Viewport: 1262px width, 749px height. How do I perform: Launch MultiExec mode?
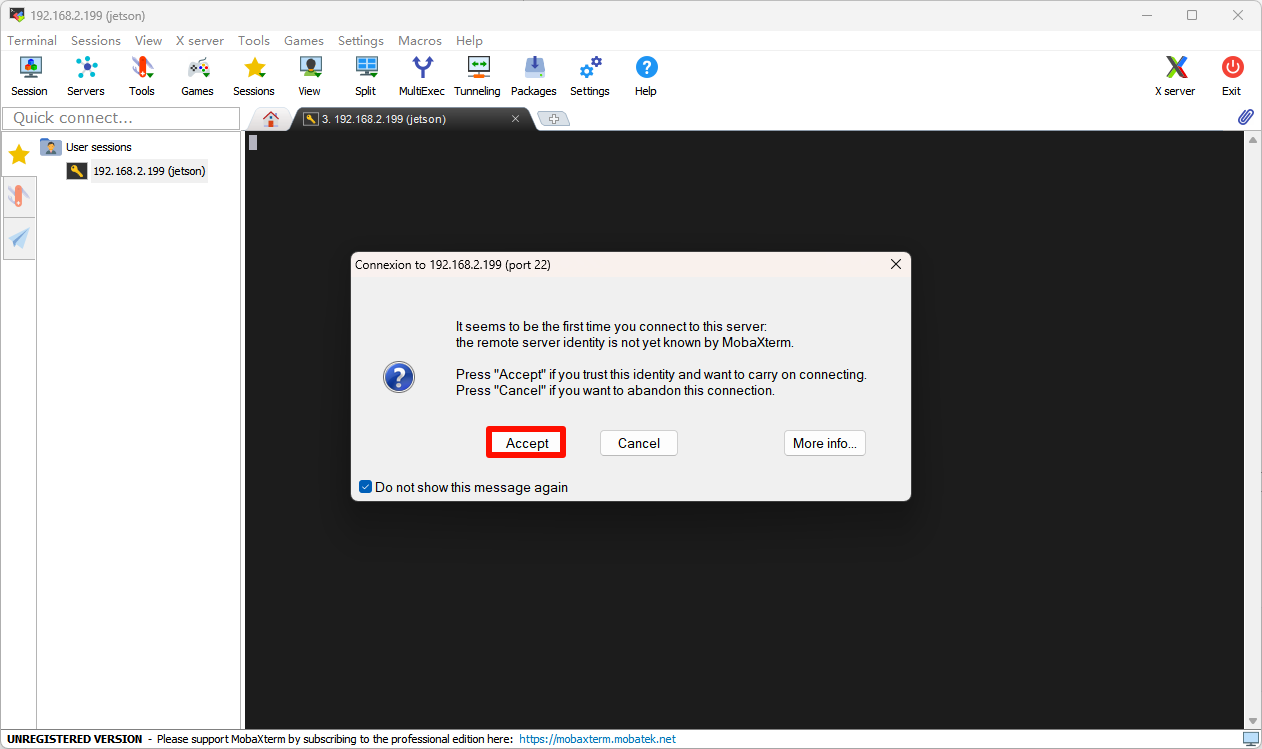coord(423,76)
